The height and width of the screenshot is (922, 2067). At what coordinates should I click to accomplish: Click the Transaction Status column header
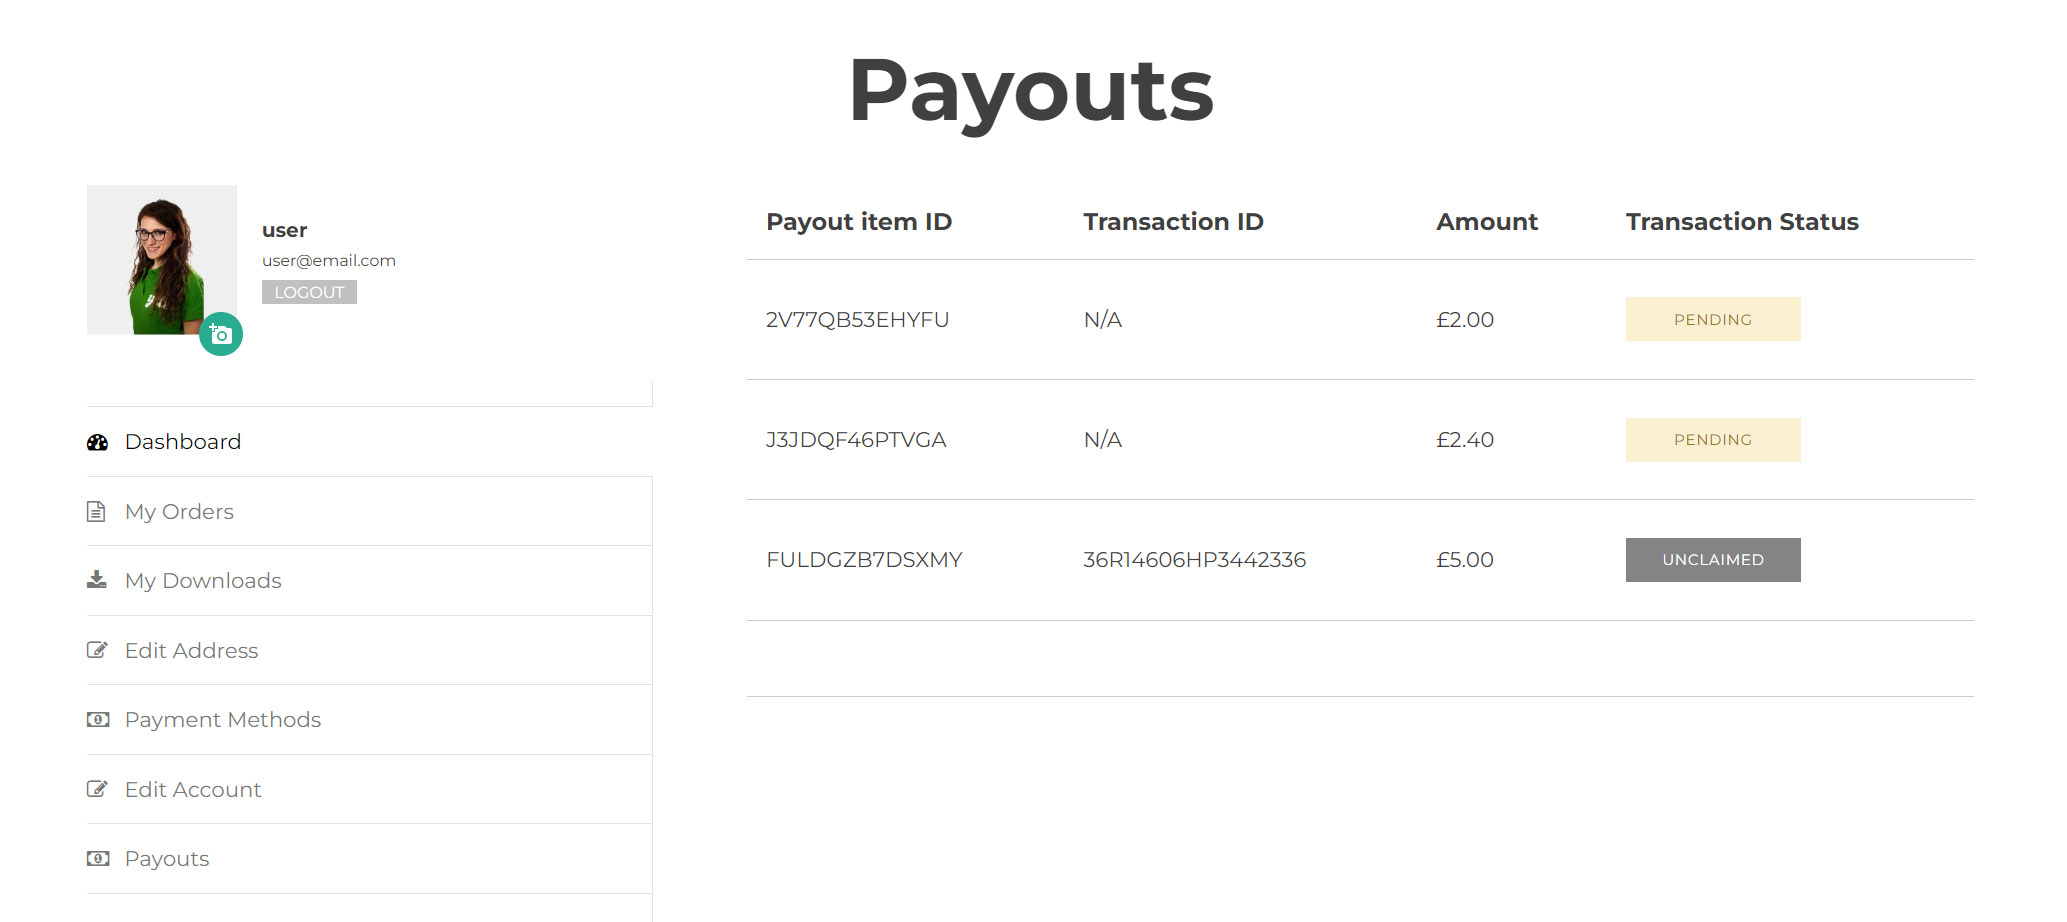[x=1741, y=222]
